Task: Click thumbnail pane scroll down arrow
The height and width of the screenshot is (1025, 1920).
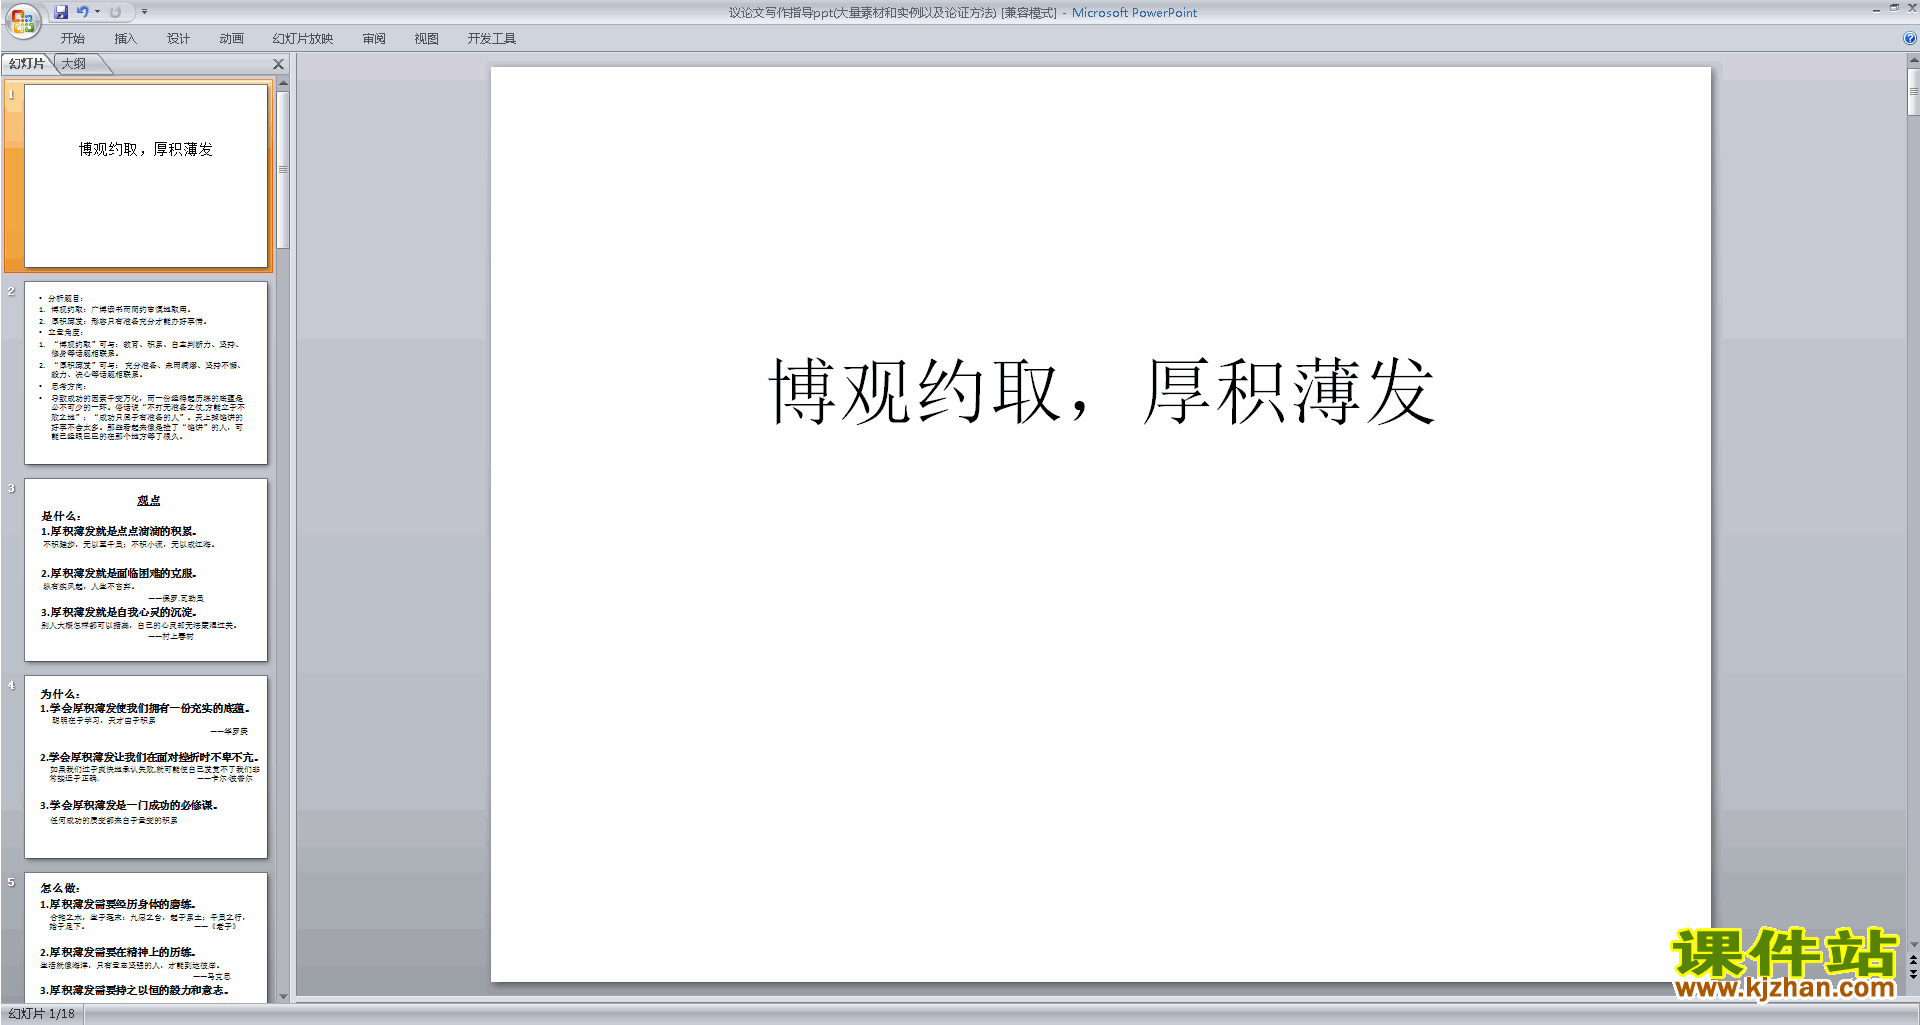Action: (283, 996)
